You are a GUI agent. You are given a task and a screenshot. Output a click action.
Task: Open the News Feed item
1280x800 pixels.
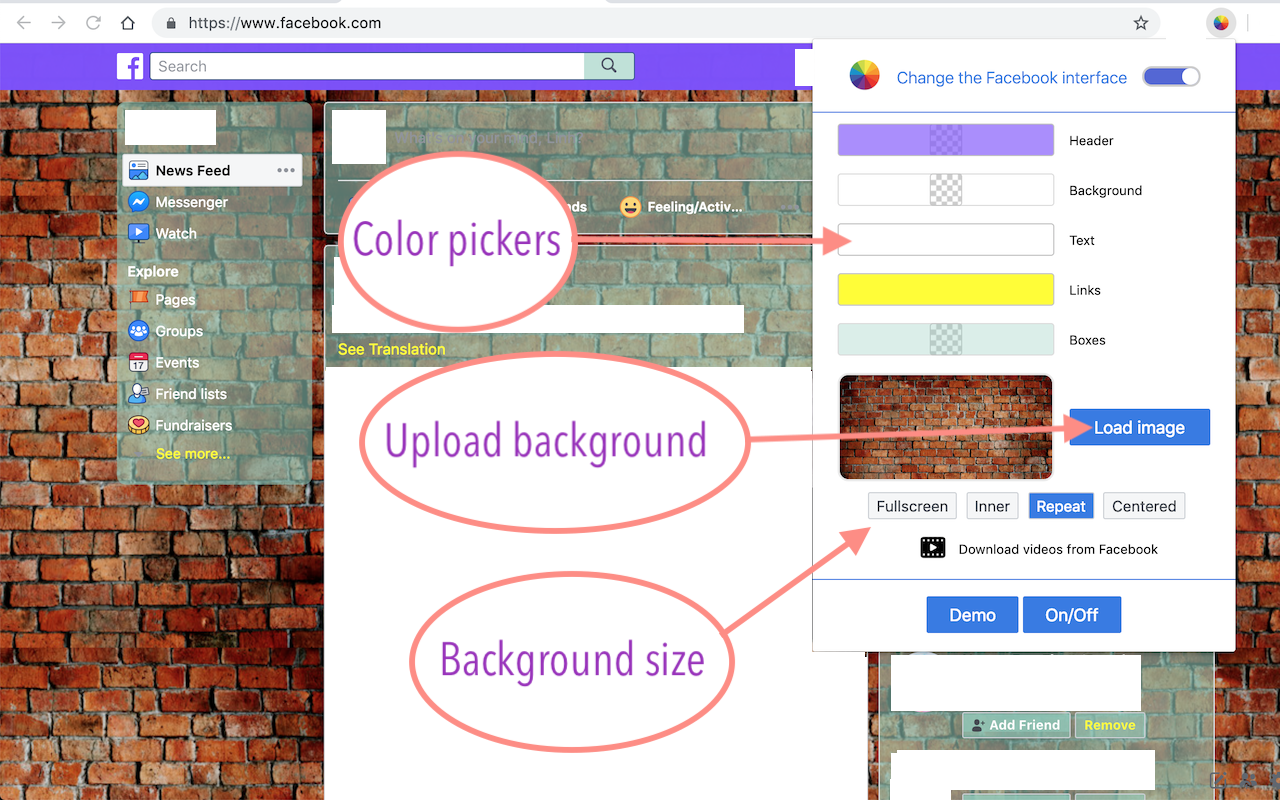point(212,170)
